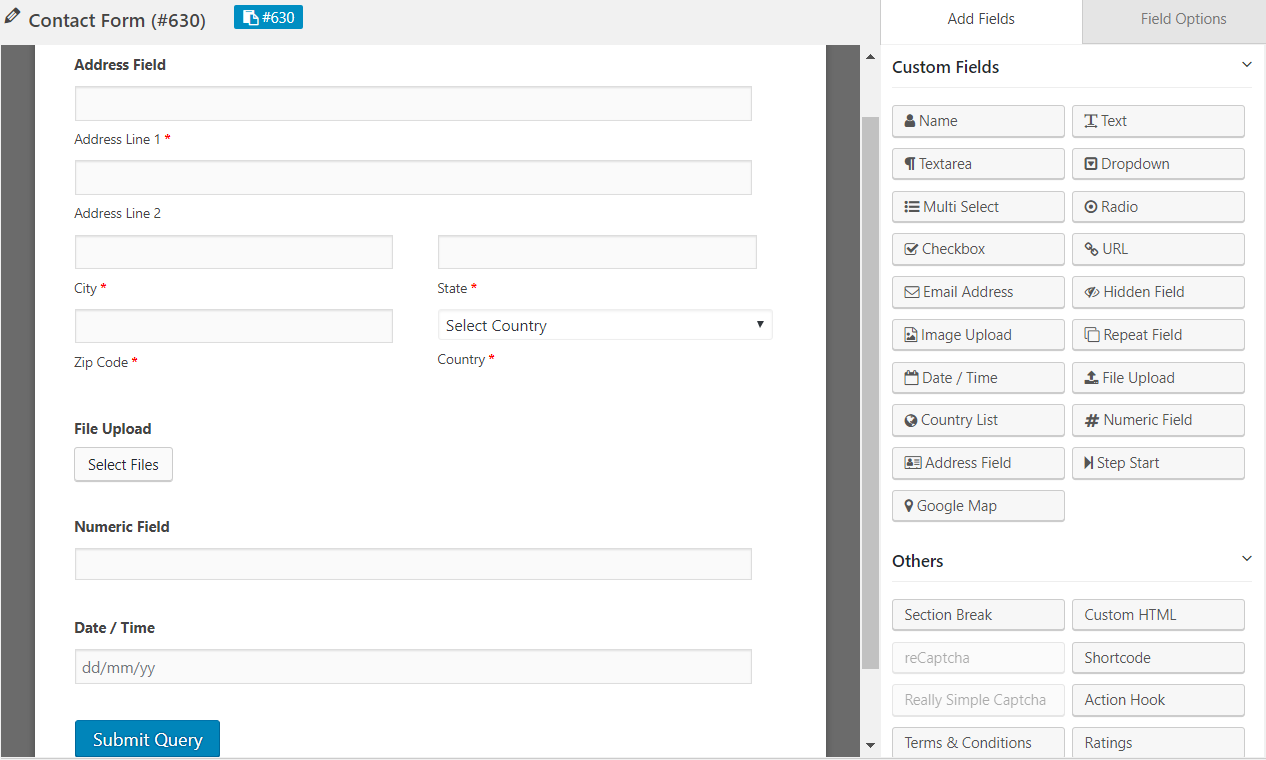Click the Zip Code input box
This screenshot has height=760, width=1266.
coord(234,326)
